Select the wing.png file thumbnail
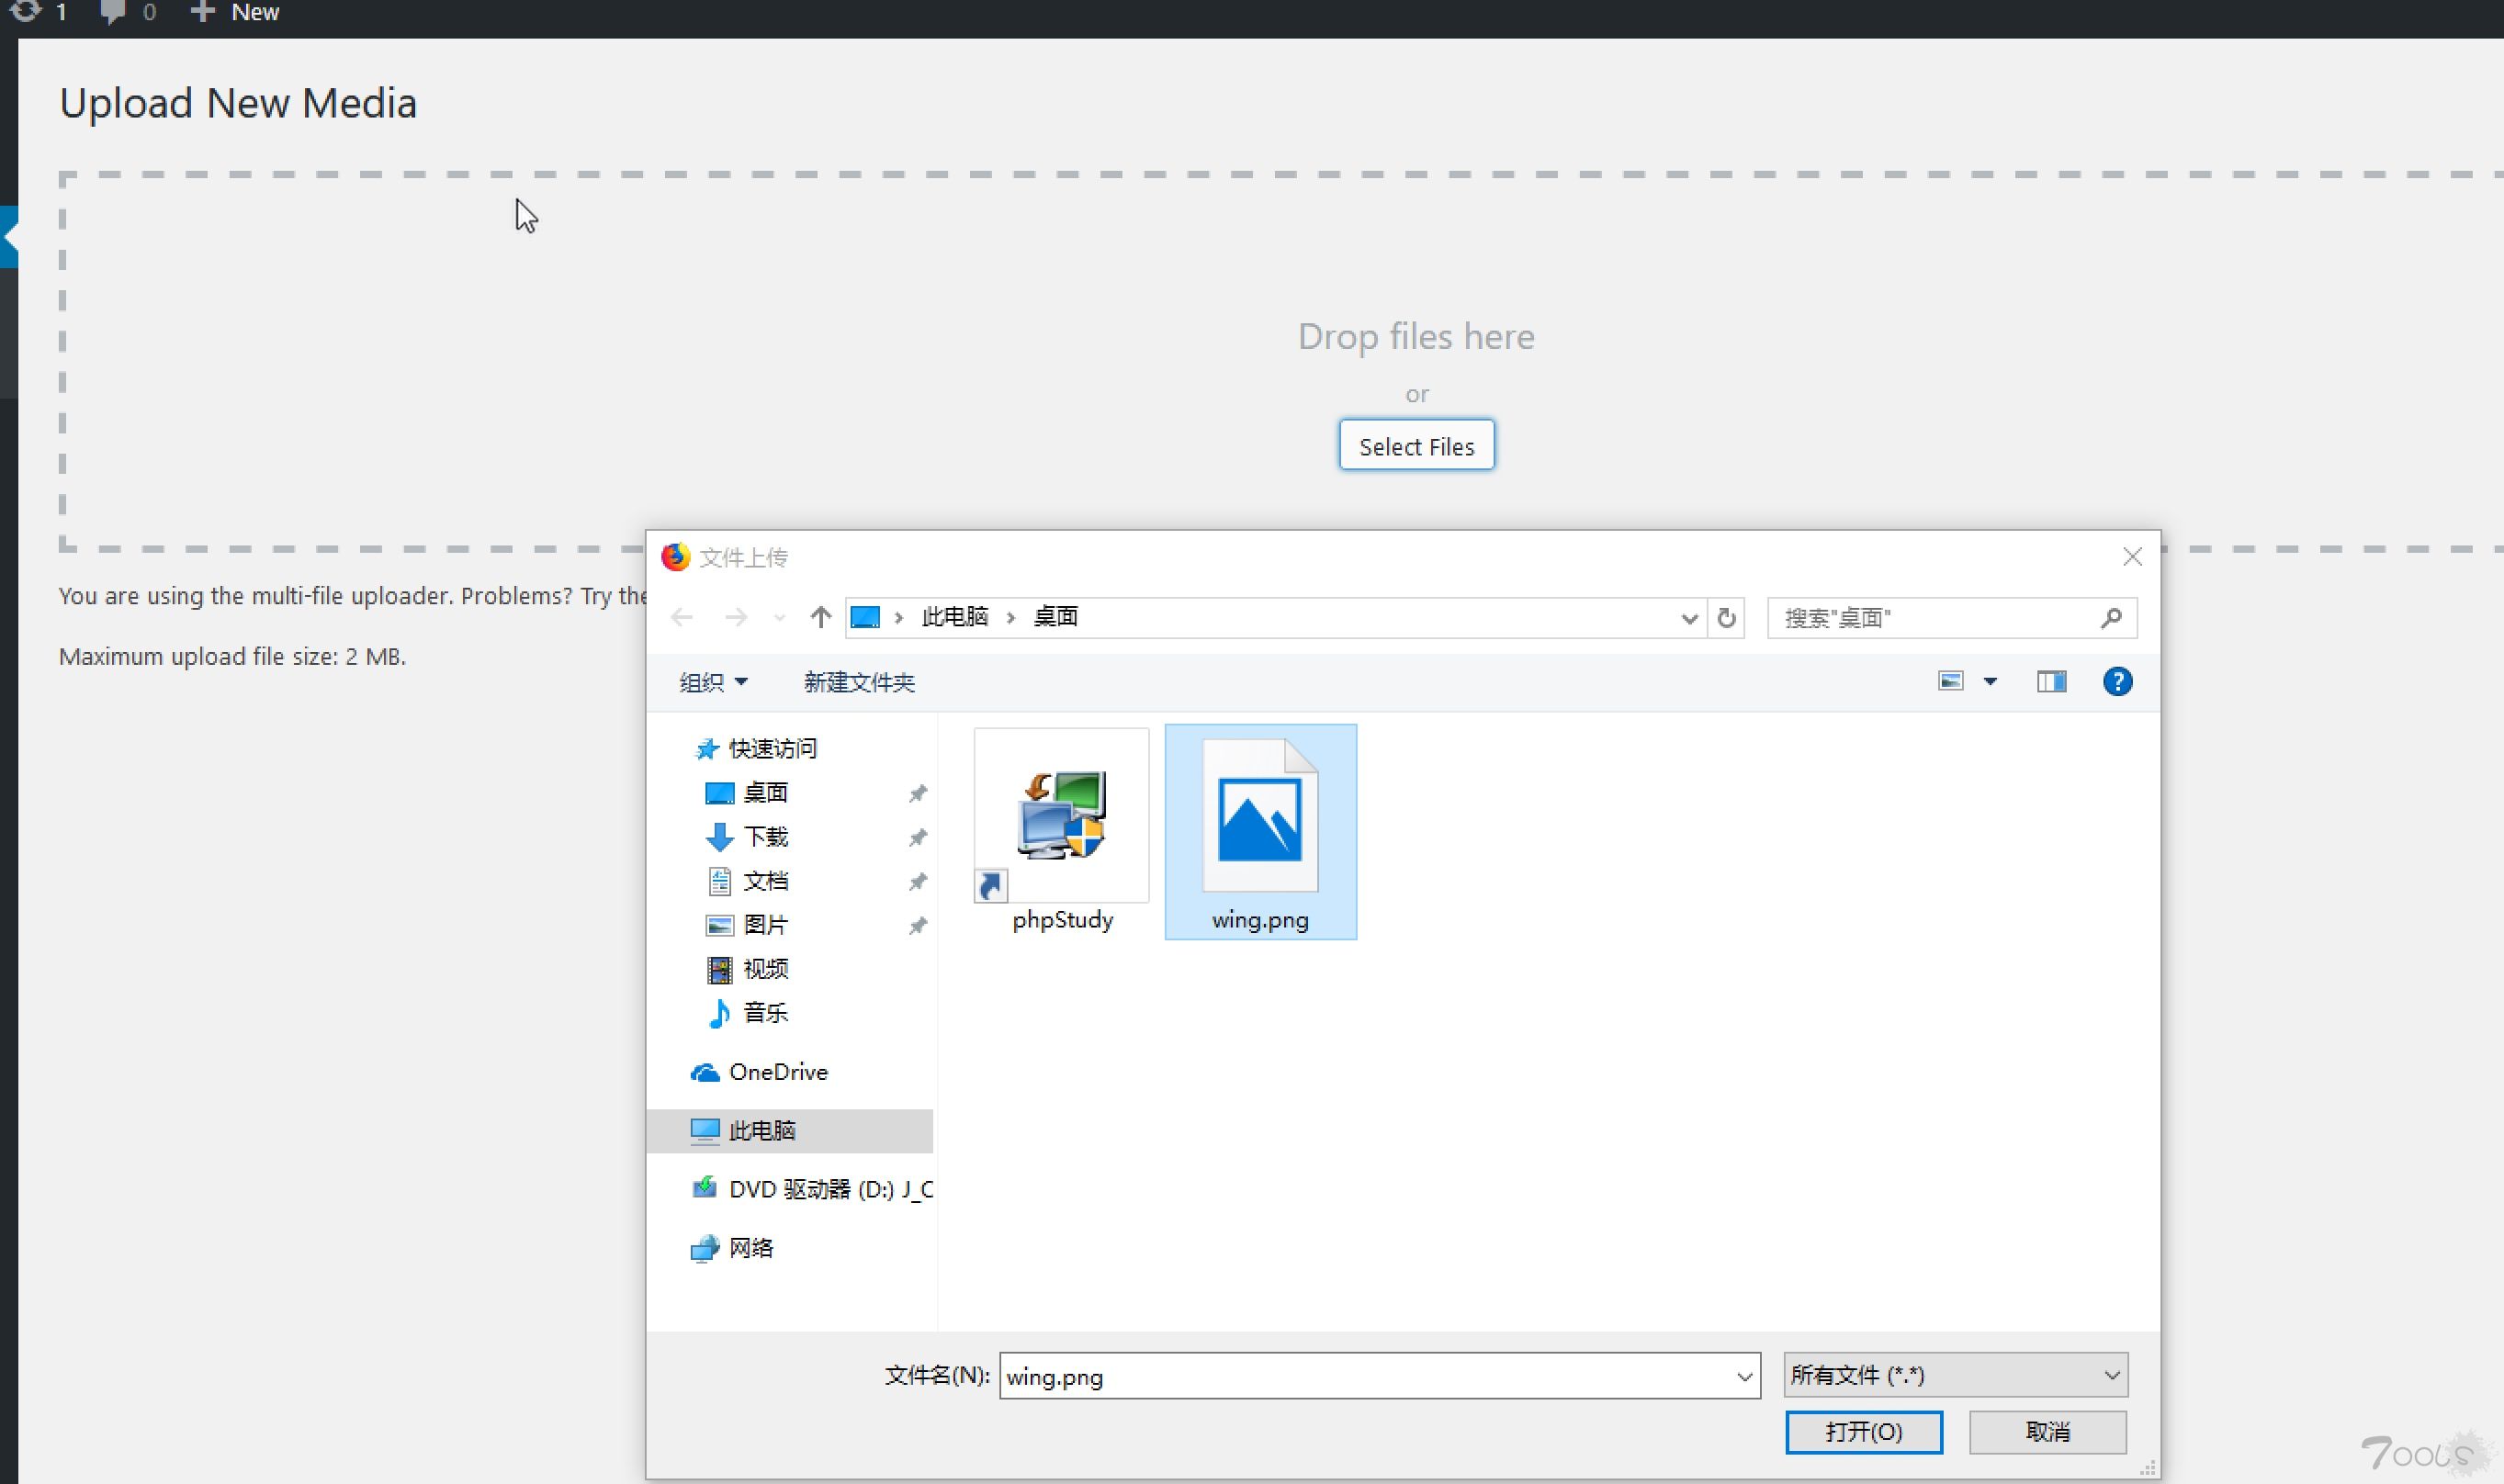Viewport: 2504px width, 1484px height. coord(1260,815)
